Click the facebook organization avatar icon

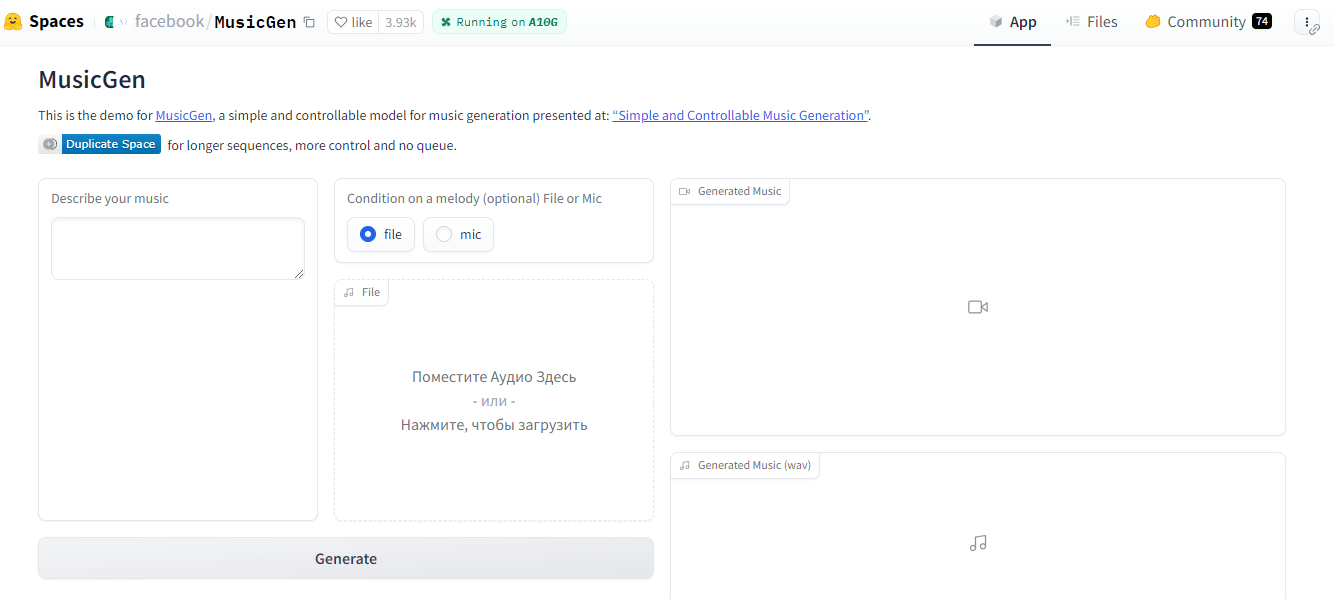click(110, 22)
